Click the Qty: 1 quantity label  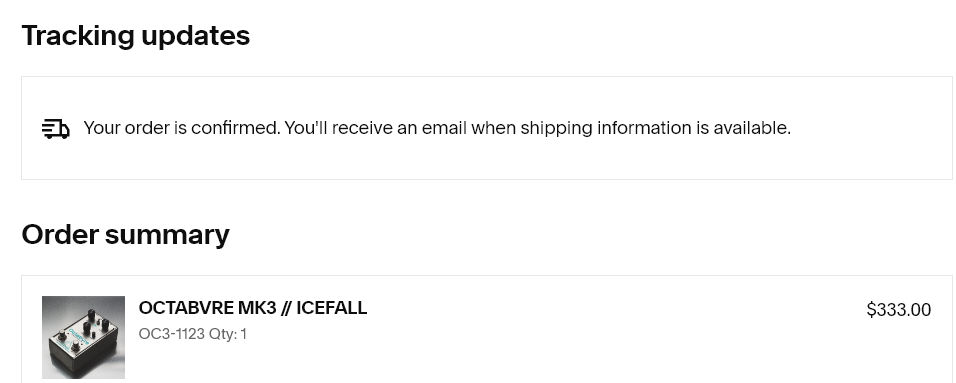pos(227,334)
